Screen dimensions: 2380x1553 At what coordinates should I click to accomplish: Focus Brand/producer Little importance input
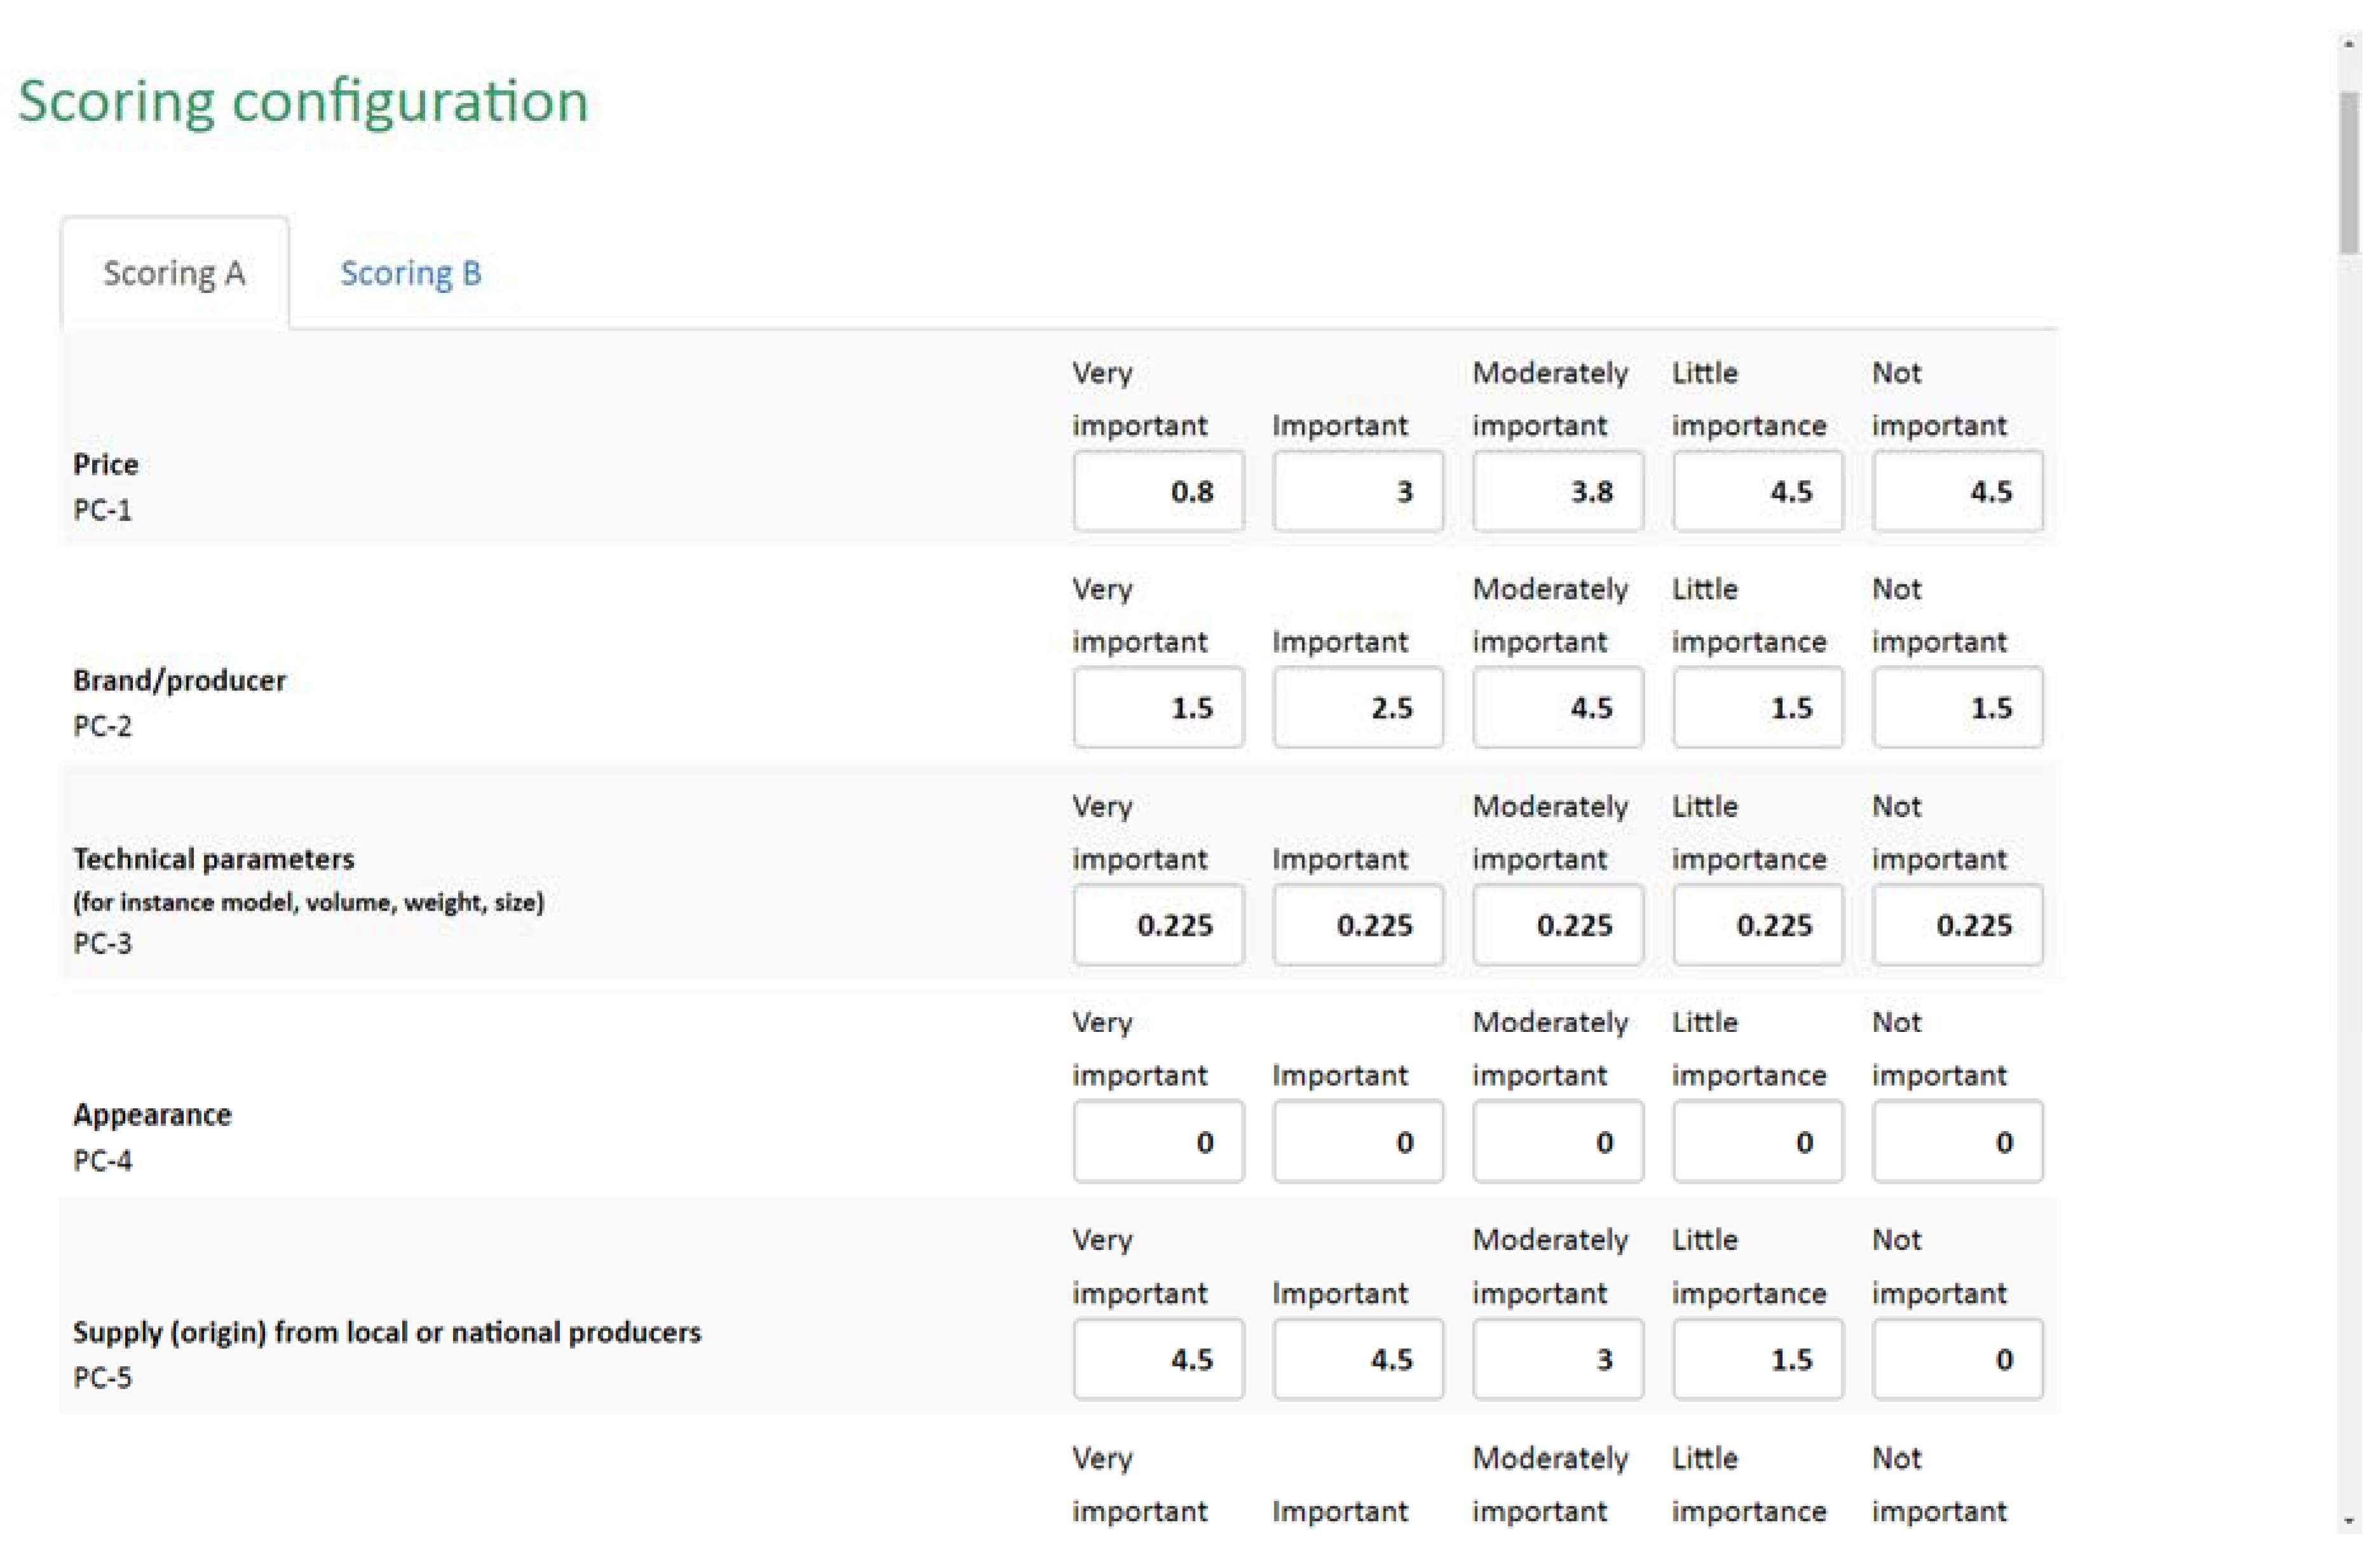[1758, 707]
